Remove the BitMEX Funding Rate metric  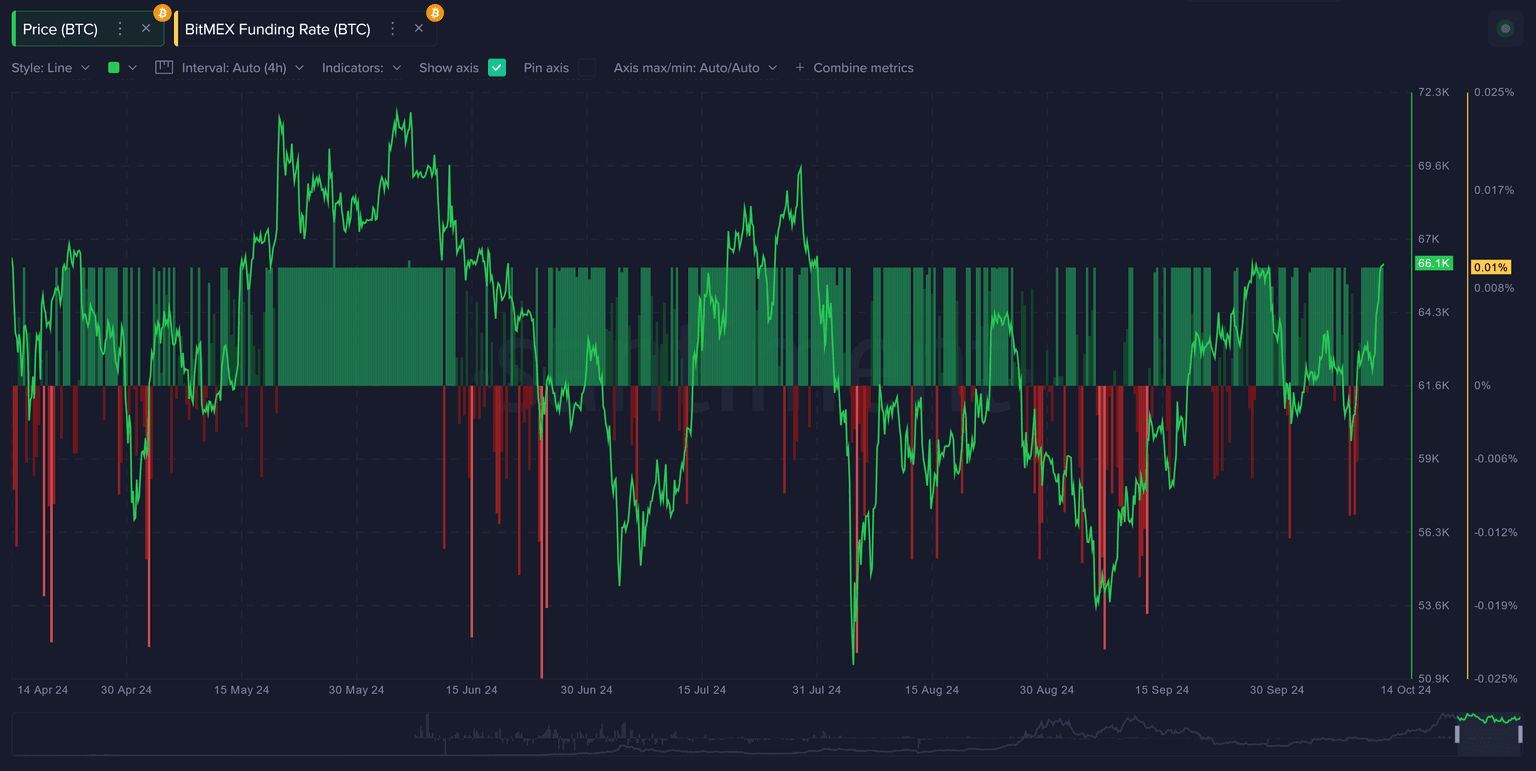coord(419,29)
